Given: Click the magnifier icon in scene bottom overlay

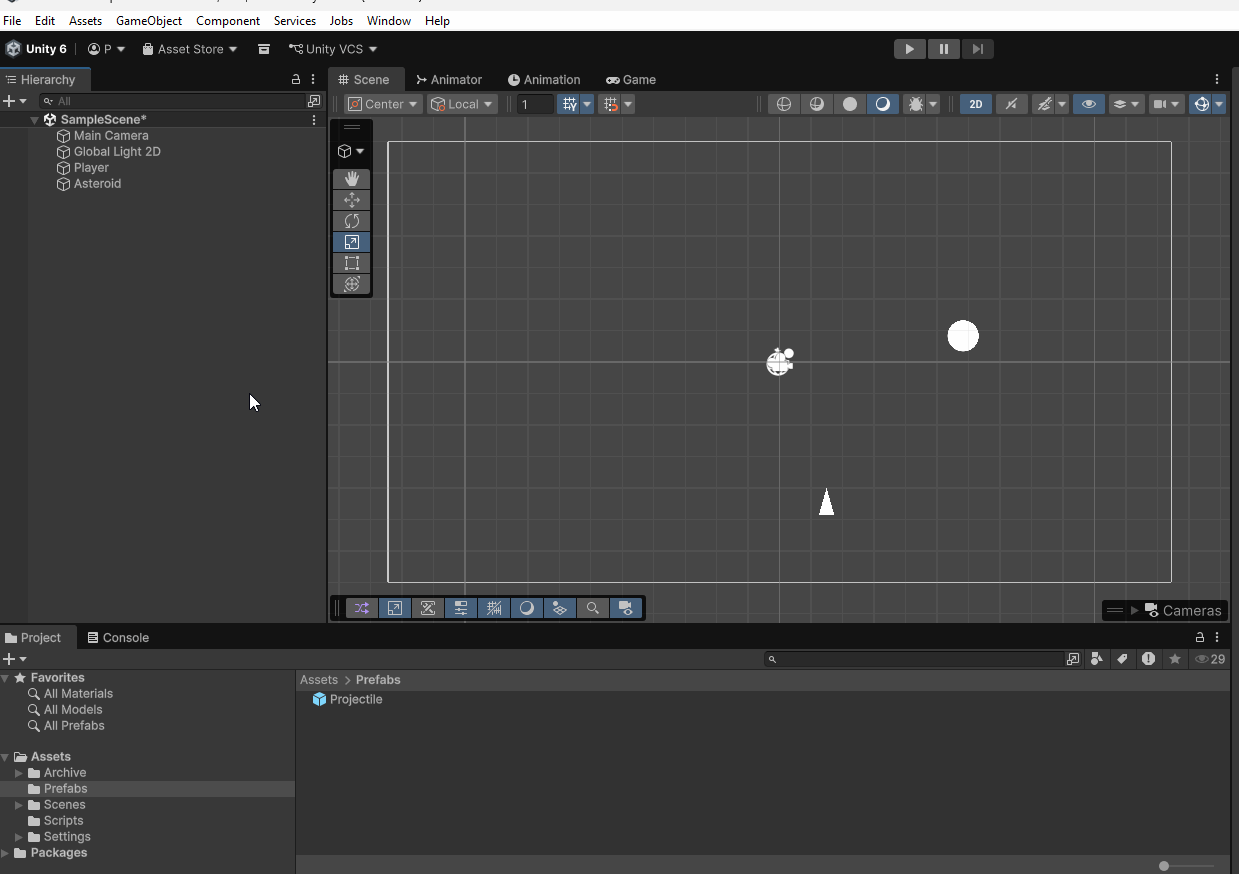Looking at the screenshot, I should point(593,608).
